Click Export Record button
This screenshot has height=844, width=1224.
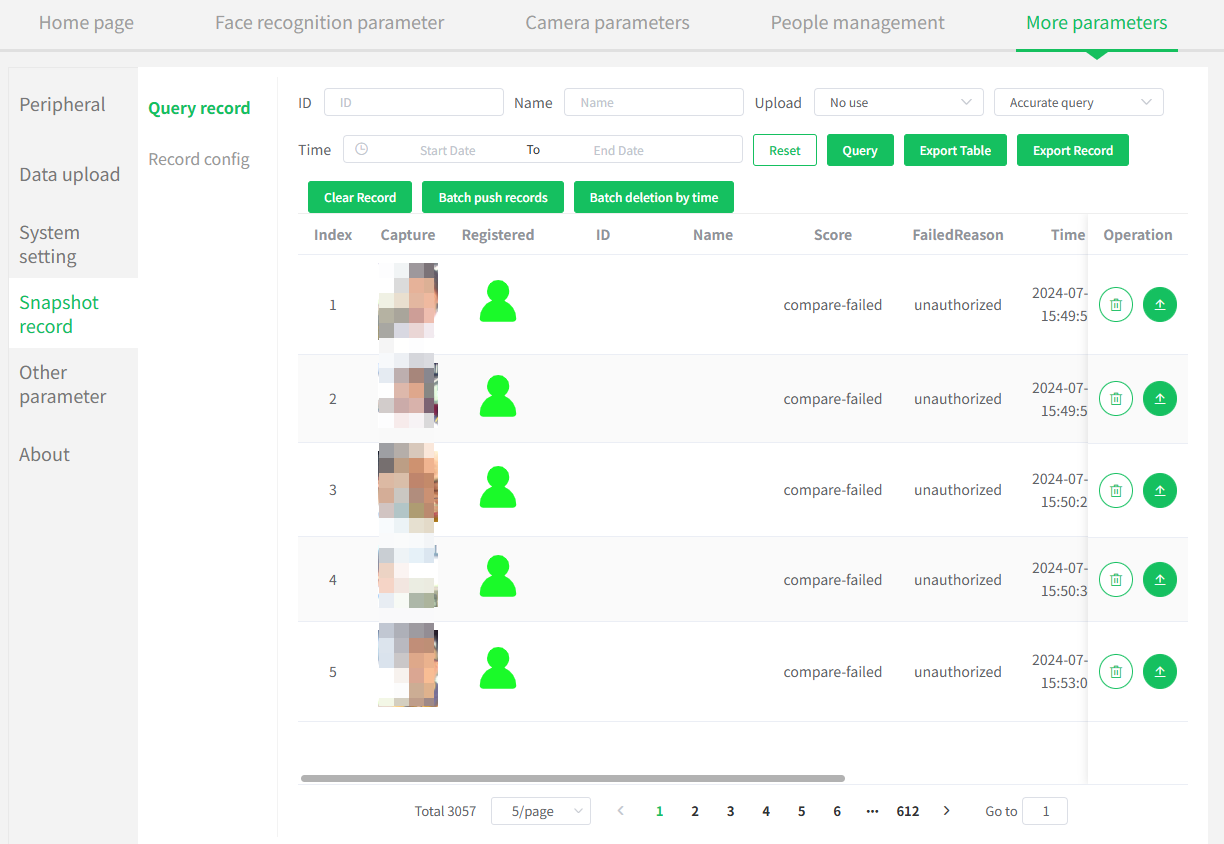[1073, 150]
